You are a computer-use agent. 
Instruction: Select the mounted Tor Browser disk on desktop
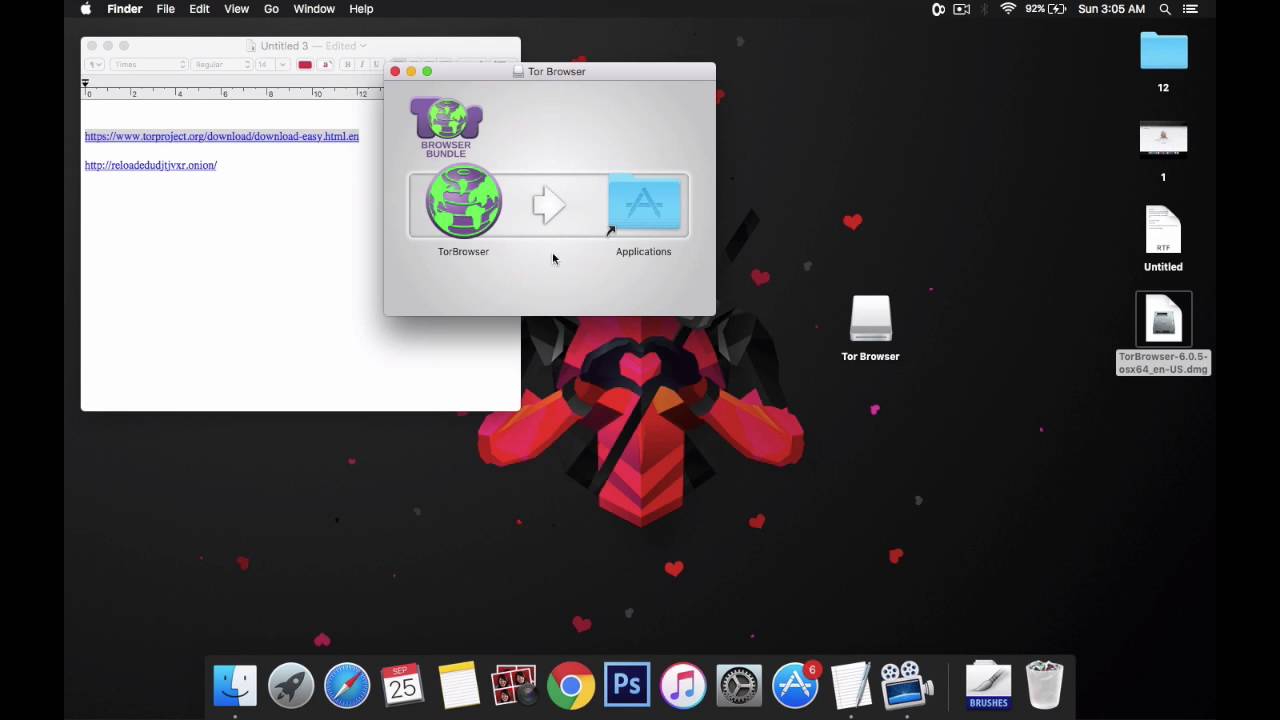tap(870, 320)
